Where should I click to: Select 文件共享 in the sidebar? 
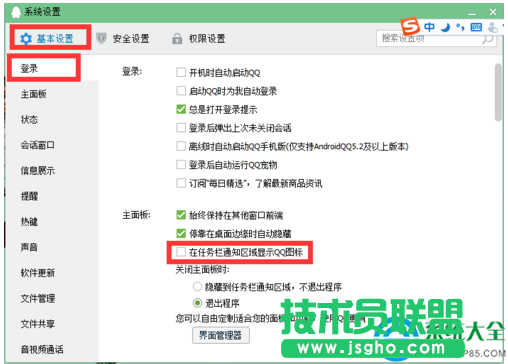coord(38,324)
